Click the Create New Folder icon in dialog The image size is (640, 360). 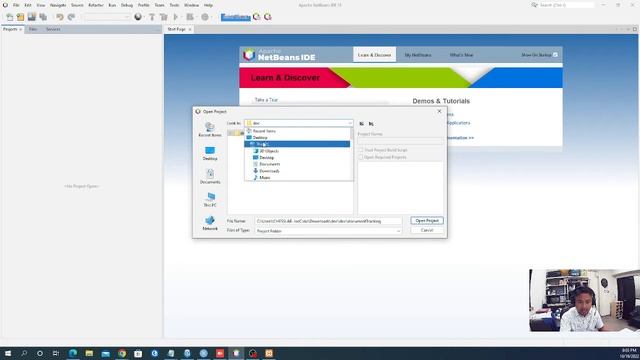point(371,123)
